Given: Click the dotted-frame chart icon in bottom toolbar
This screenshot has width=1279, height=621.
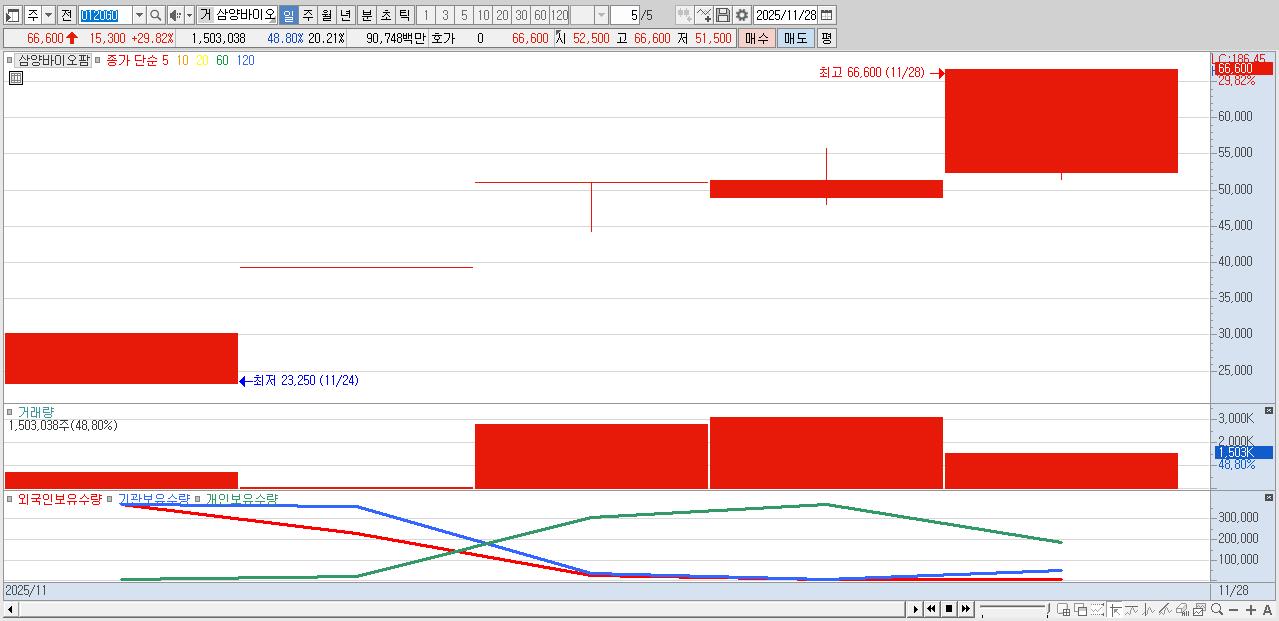Looking at the screenshot, I should 1097,609.
